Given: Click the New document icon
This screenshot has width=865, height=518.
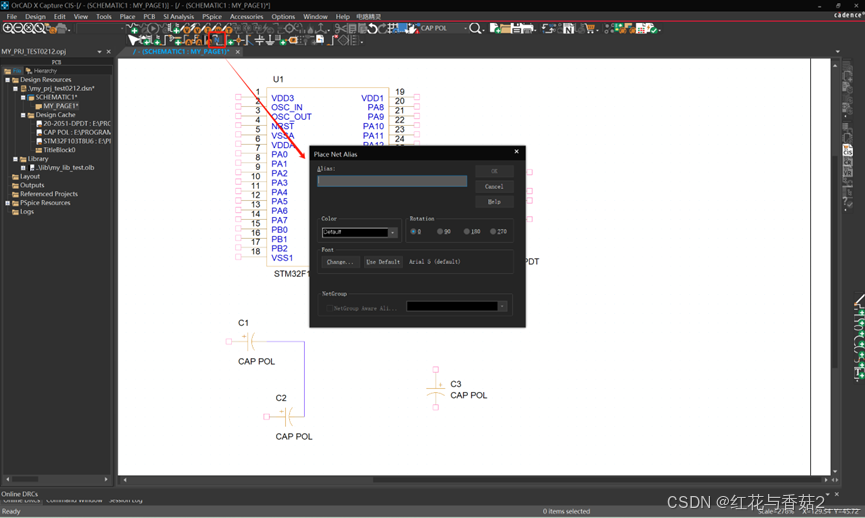Looking at the screenshot, I should (x=495, y=28).
